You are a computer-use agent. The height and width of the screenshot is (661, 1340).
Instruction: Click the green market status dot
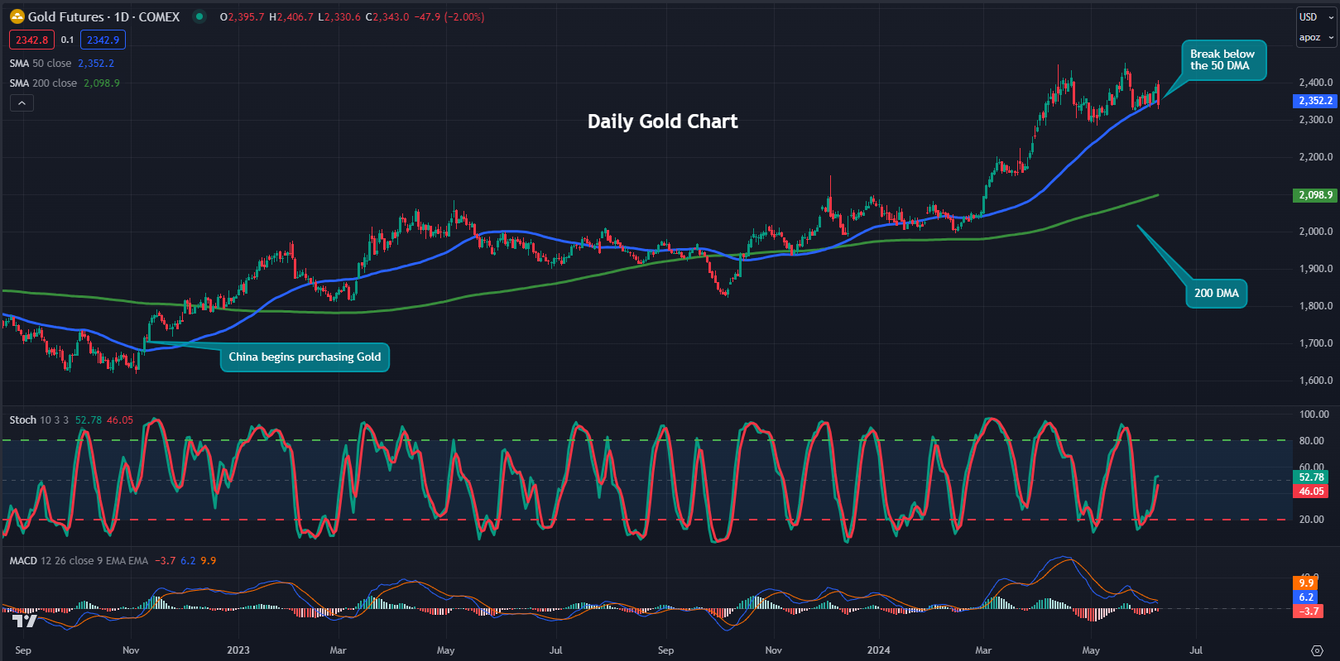(201, 17)
